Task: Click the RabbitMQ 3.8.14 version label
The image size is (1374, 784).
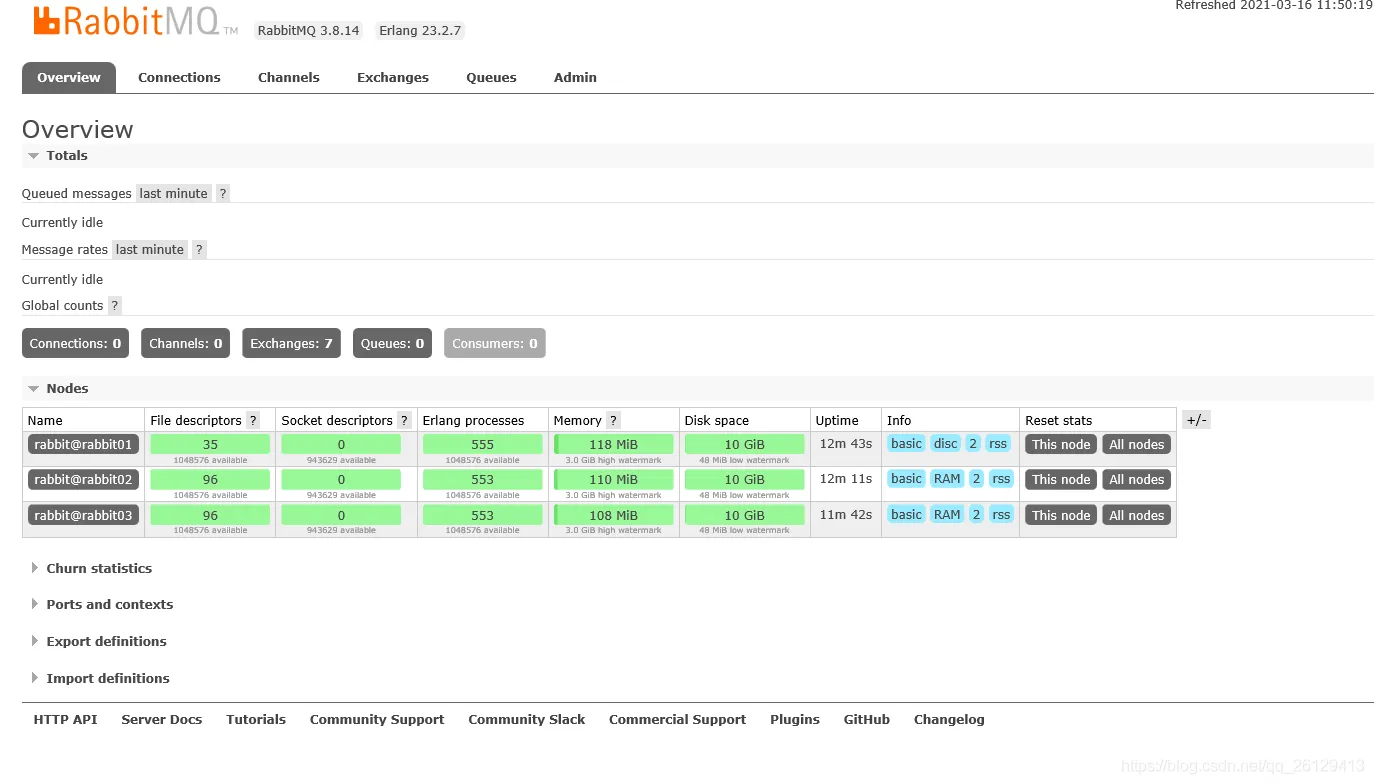Action: (309, 30)
